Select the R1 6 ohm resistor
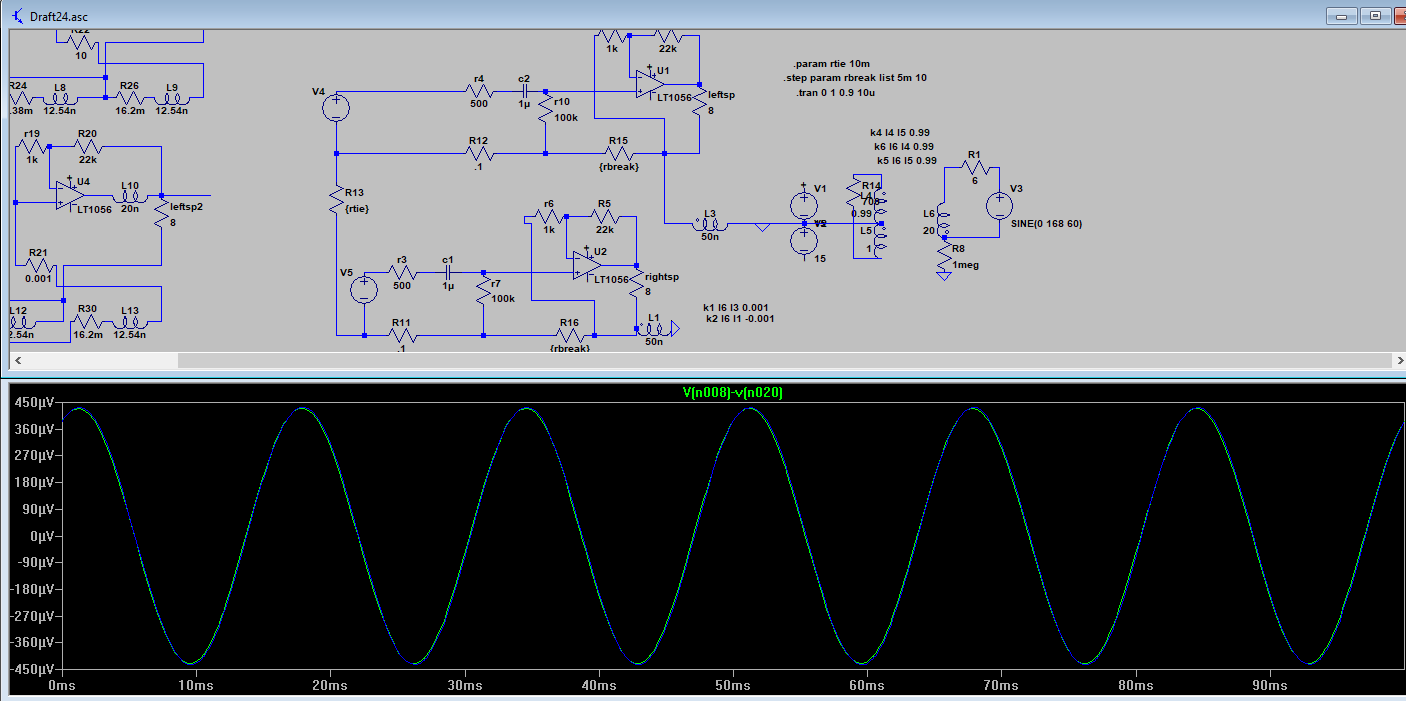The height and width of the screenshot is (701, 1406). [974, 168]
